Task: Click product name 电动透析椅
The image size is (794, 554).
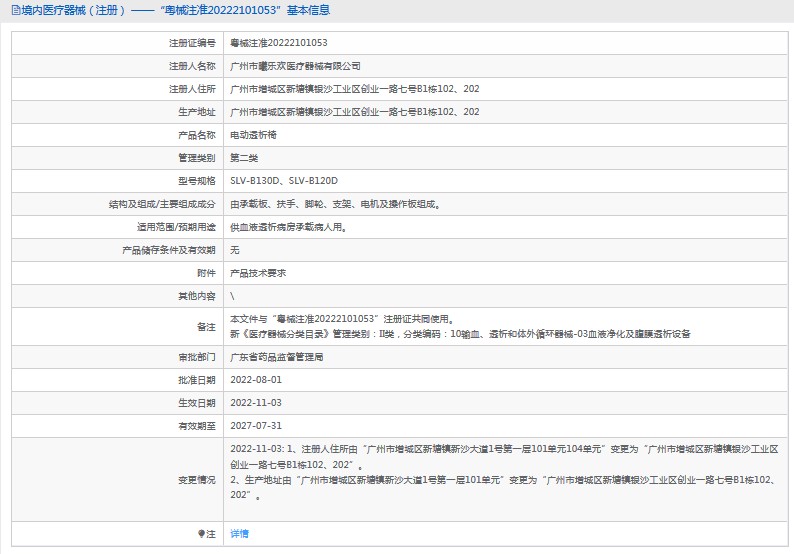Action: tap(253, 135)
